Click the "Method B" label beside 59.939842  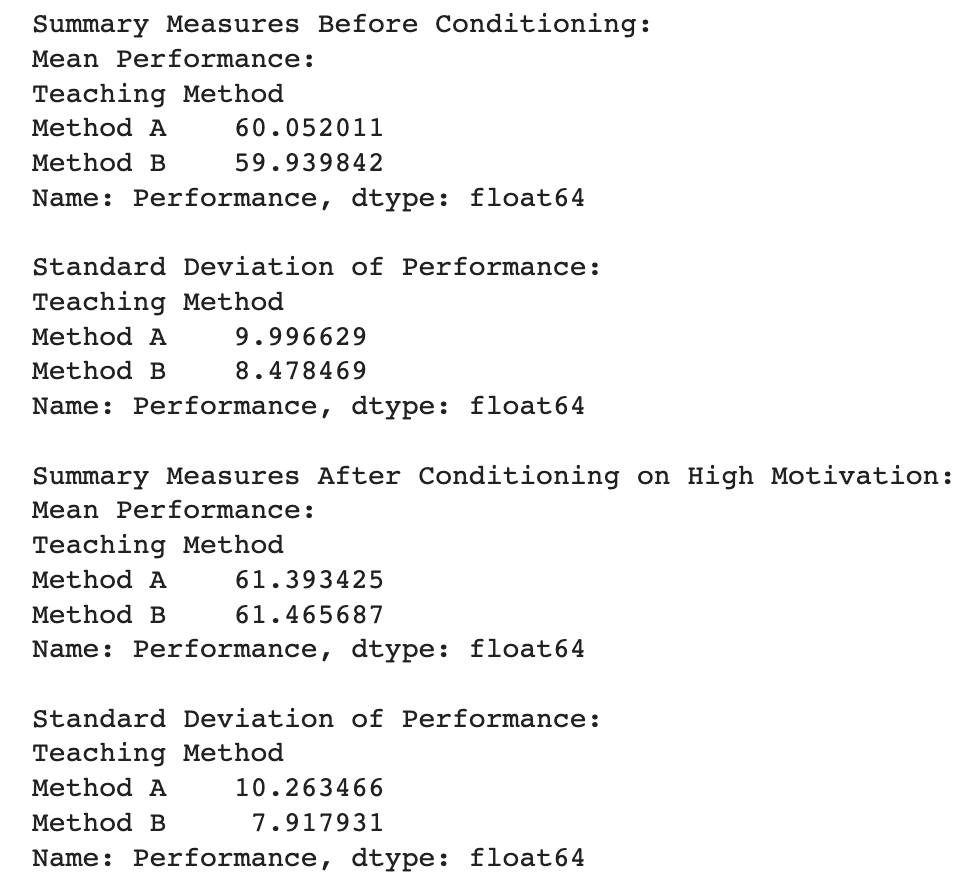coord(99,163)
